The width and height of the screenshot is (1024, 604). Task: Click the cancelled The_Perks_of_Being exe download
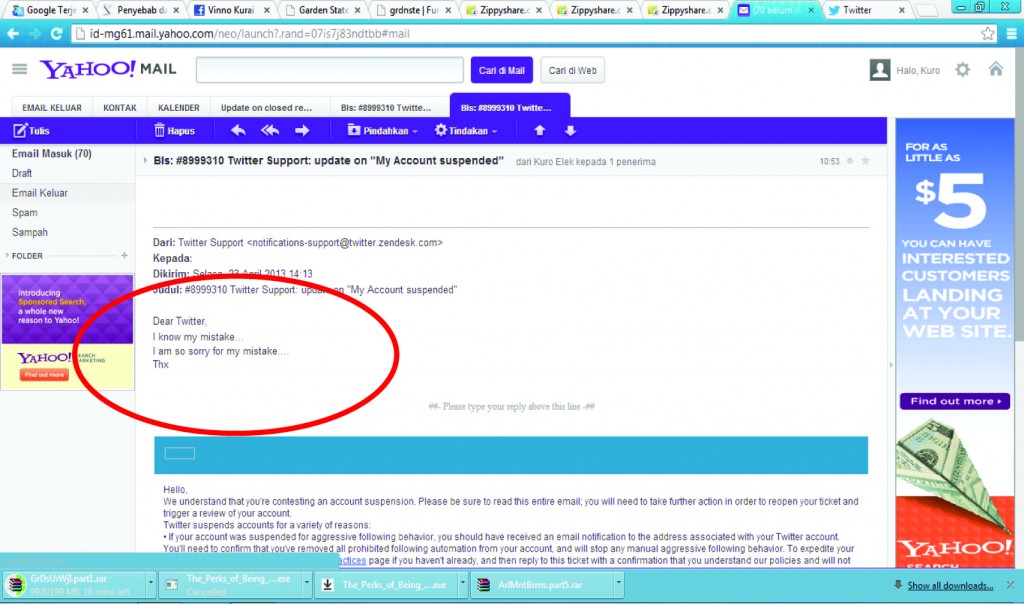[231, 584]
